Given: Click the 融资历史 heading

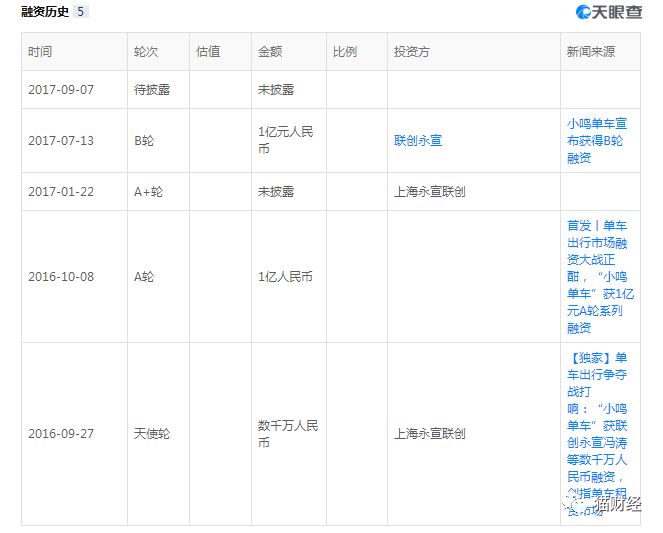Looking at the screenshot, I should point(45,12).
